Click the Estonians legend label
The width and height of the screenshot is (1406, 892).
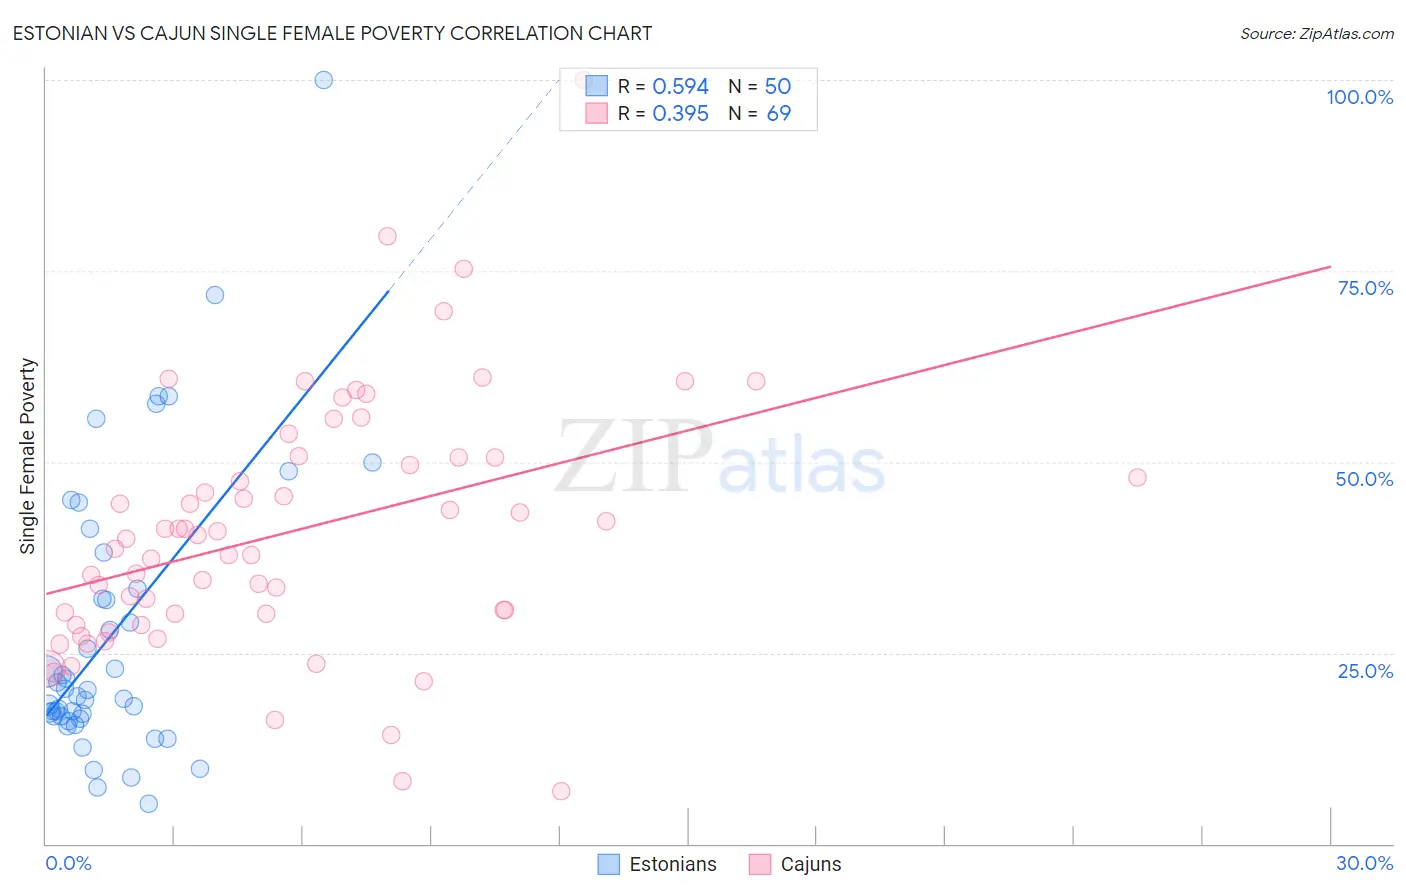click(x=673, y=864)
